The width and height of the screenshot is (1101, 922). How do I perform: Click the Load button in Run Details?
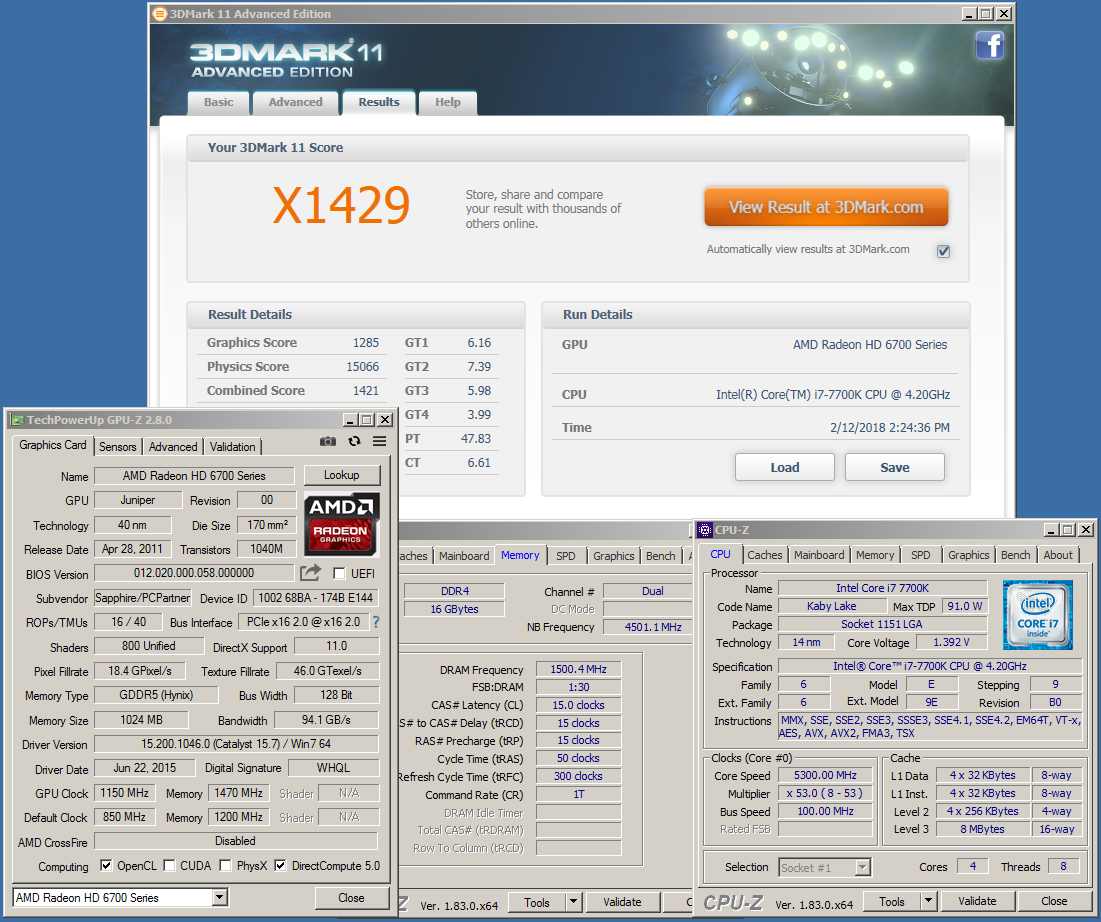tap(785, 467)
